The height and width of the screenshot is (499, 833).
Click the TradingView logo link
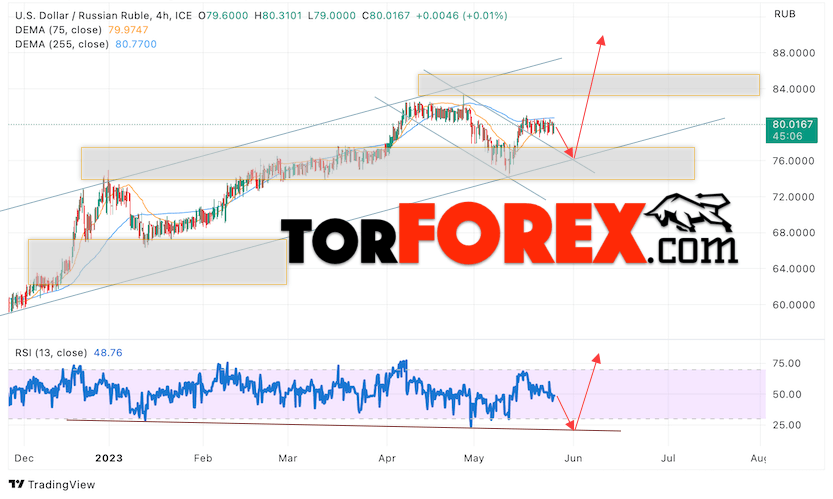pyautogui.click(x=52, y=484)
